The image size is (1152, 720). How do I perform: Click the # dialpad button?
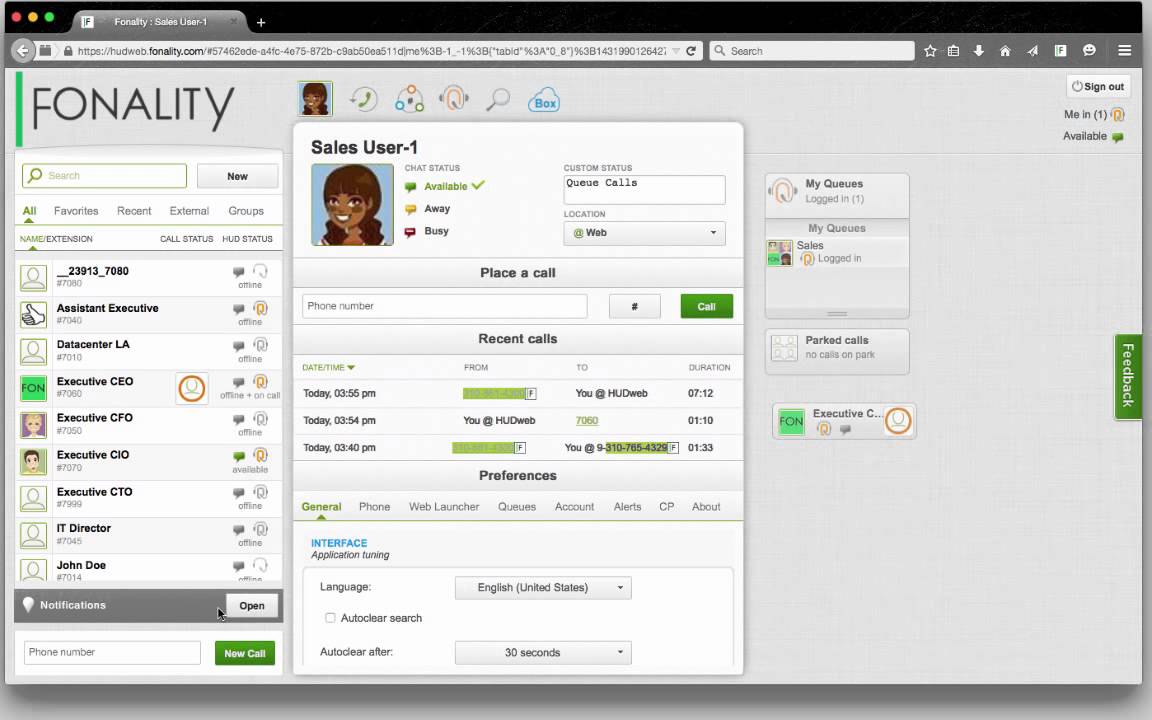click(x=634, y=306)
